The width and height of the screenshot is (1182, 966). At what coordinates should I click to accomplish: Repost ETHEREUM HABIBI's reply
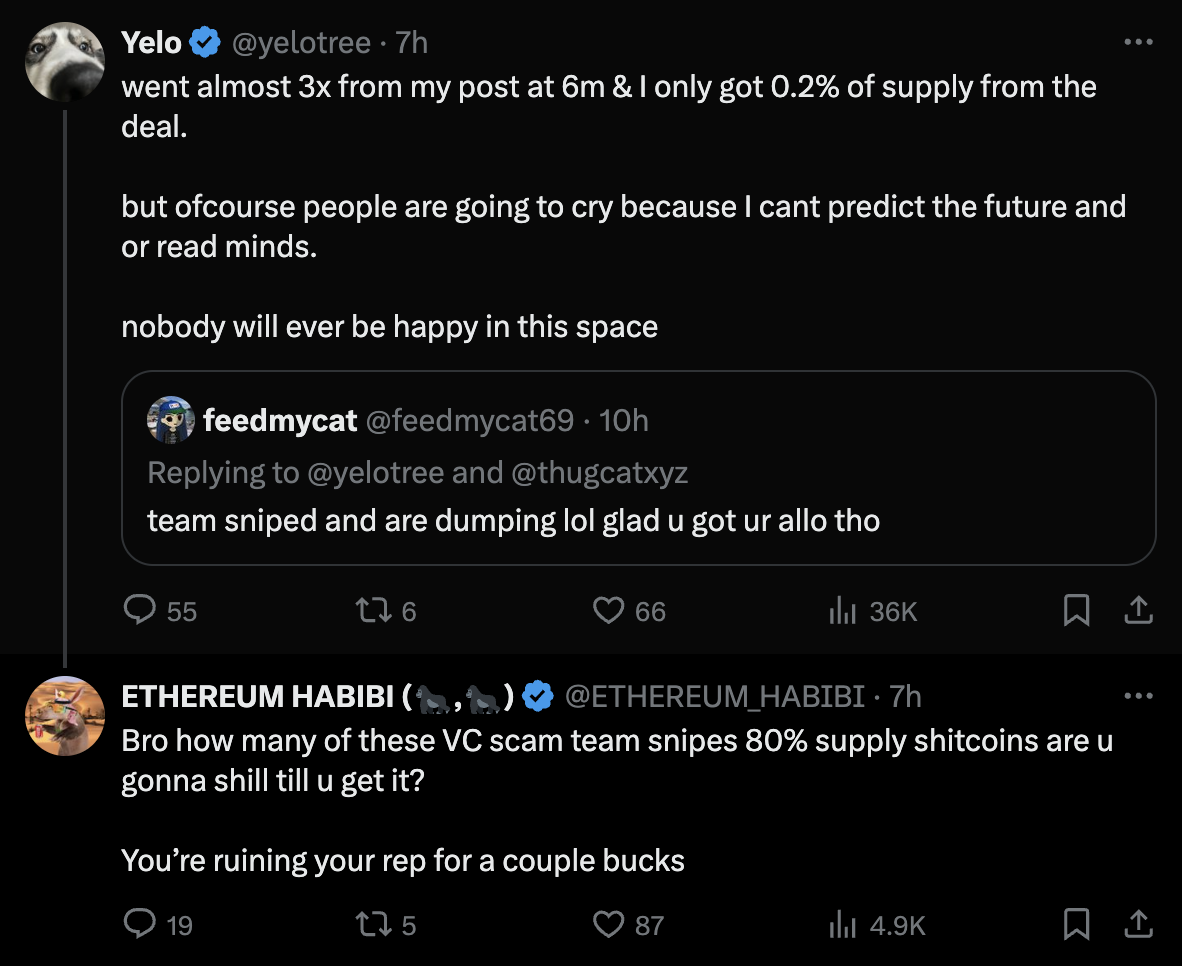(371, 925)
